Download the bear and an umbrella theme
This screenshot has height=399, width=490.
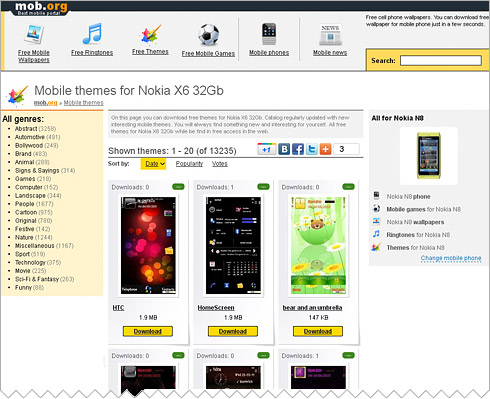tap(318, 331)
